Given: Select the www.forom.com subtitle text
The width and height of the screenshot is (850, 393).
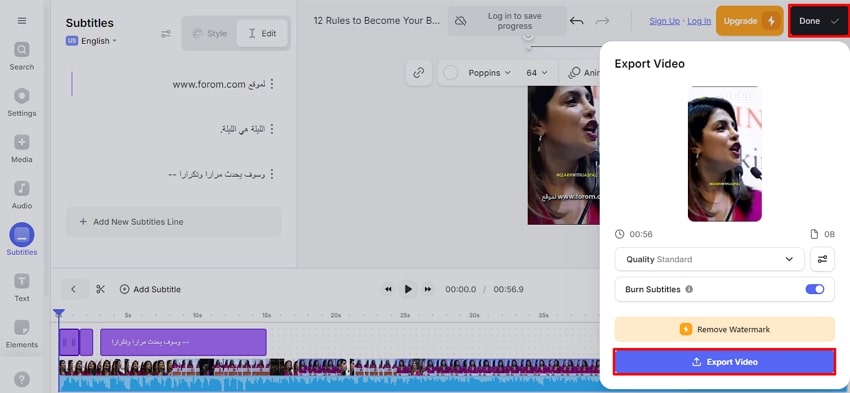Looking at the screenshot, I should click(219, 85).
